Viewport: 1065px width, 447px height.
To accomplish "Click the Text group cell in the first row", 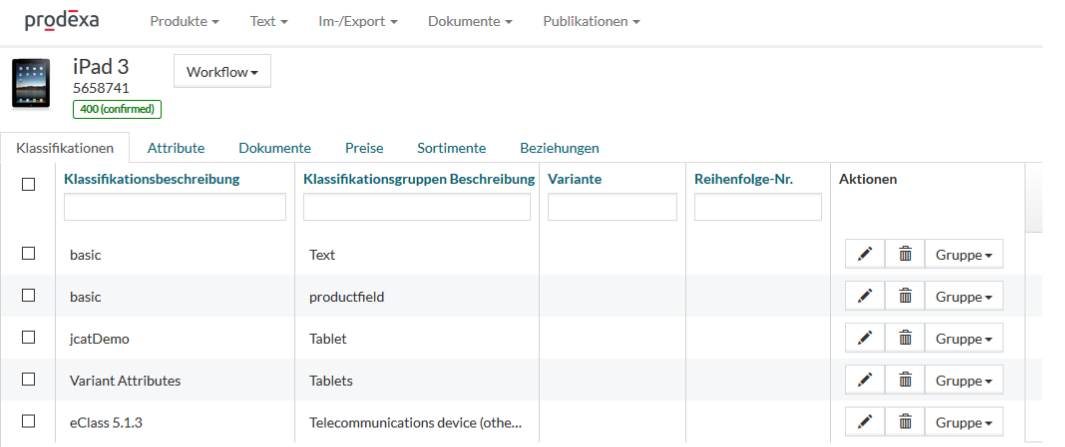I will tap(322, 255).
